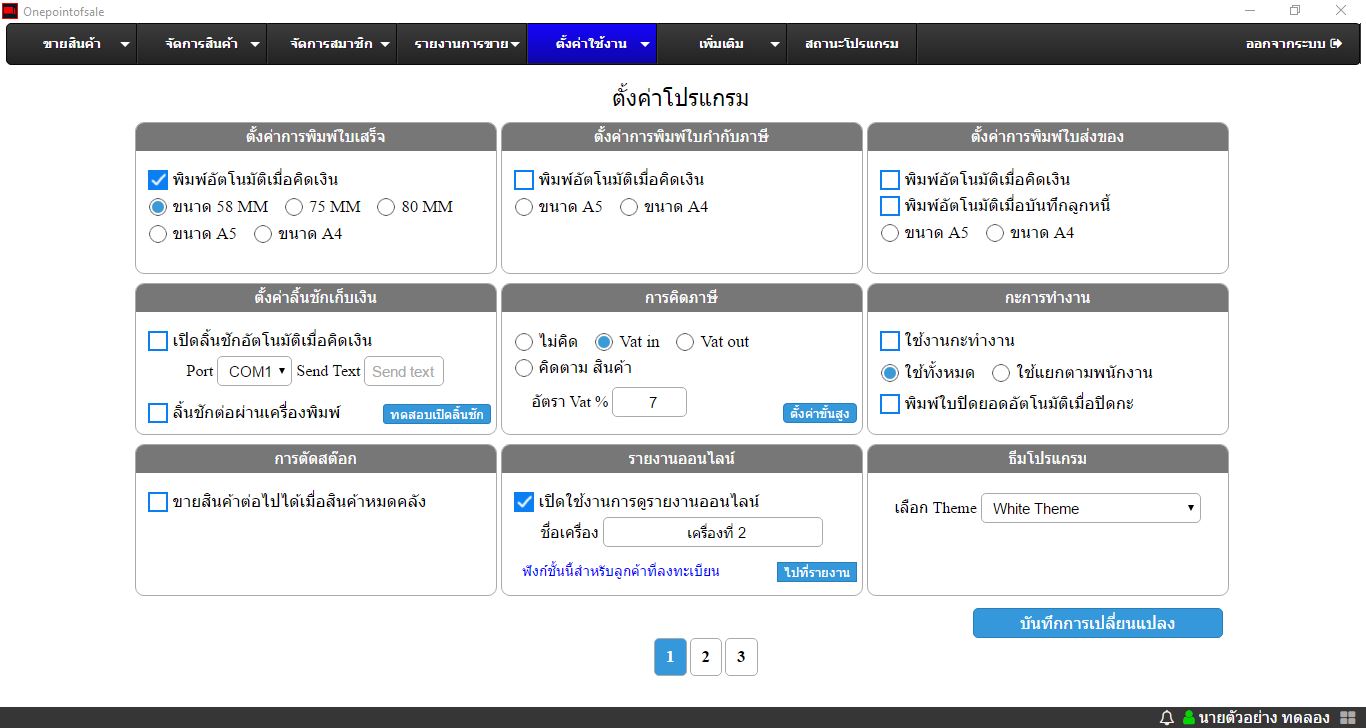1366x728 pixels.
Task: Uncheck auto print receipt checkbox
Action: point(157,180)
